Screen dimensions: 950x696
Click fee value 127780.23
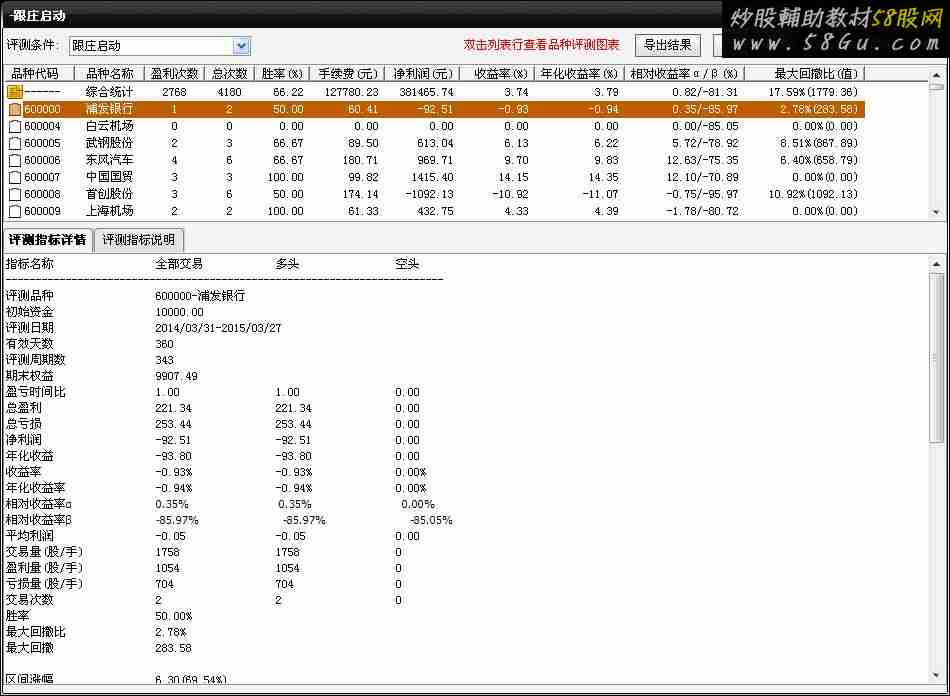click(x=351, y=92)
